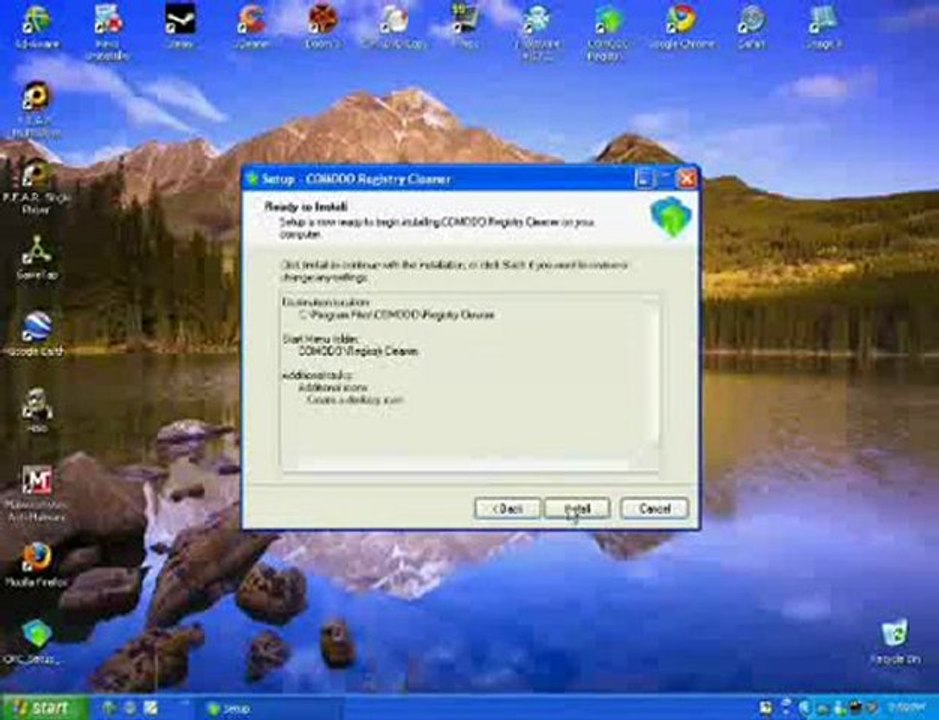Click the third Quick Launch icon
The width and height of the screenshot is (939, 720).
150,709
